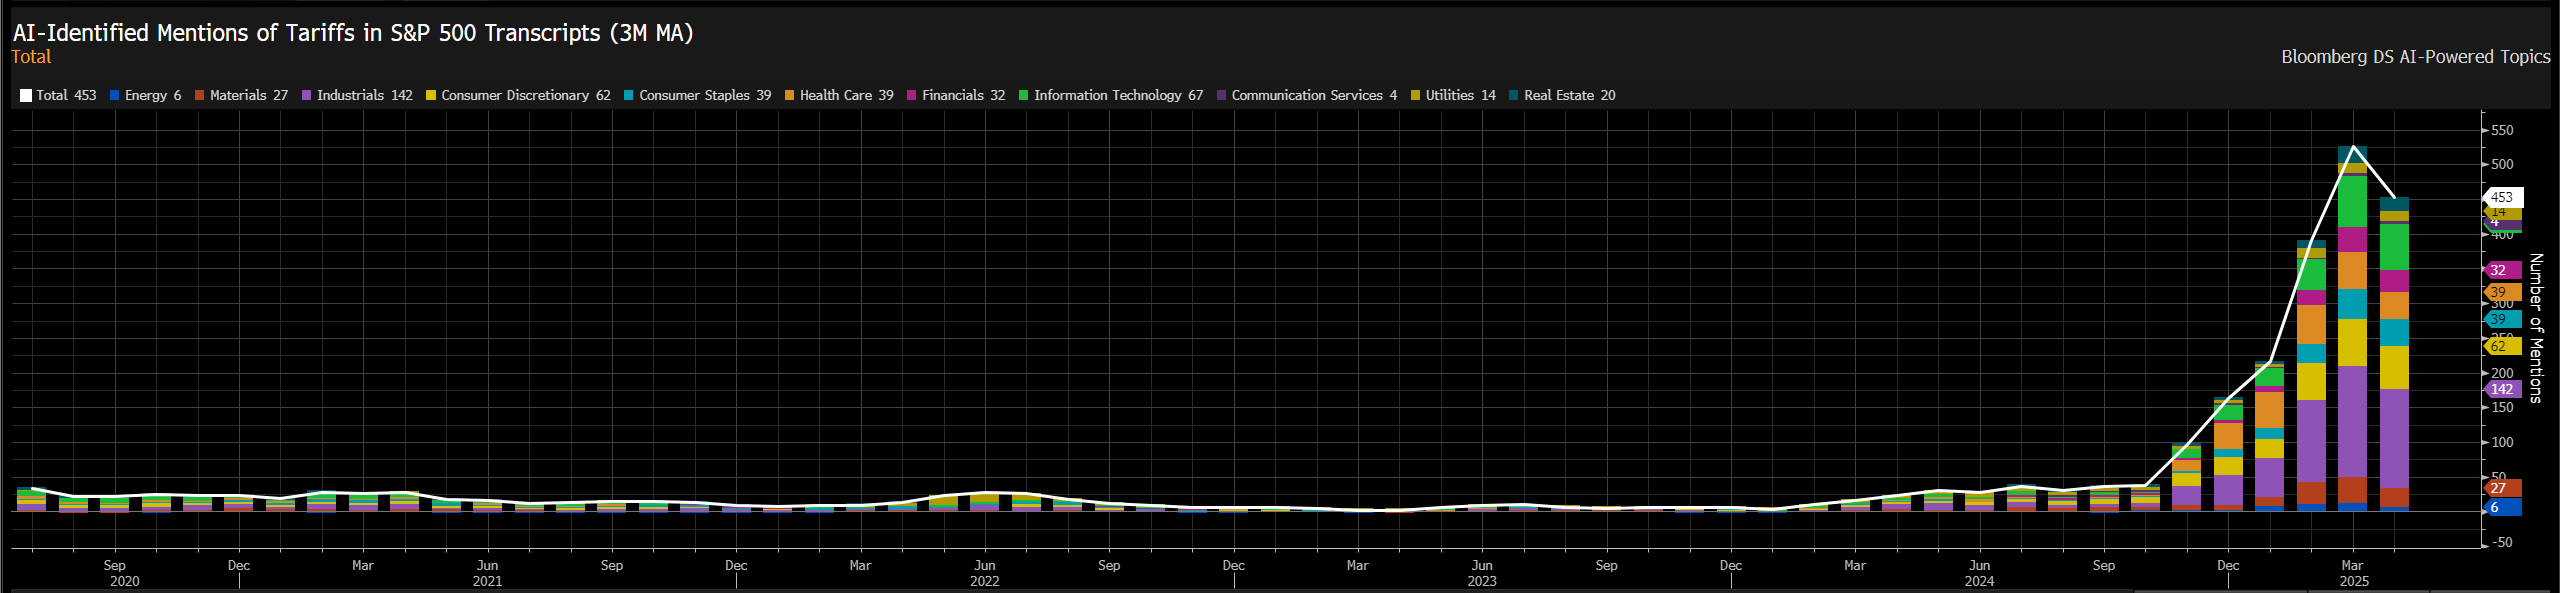Click the 100 y-axis label
This screenshot has width=2560, height=593.
coord(2502,442)
